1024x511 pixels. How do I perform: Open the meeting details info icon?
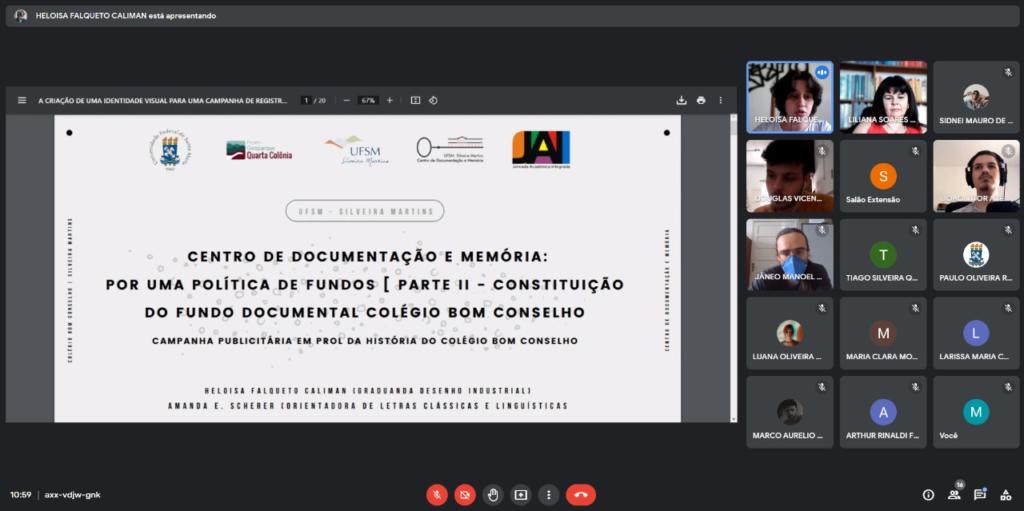(928, 494)
